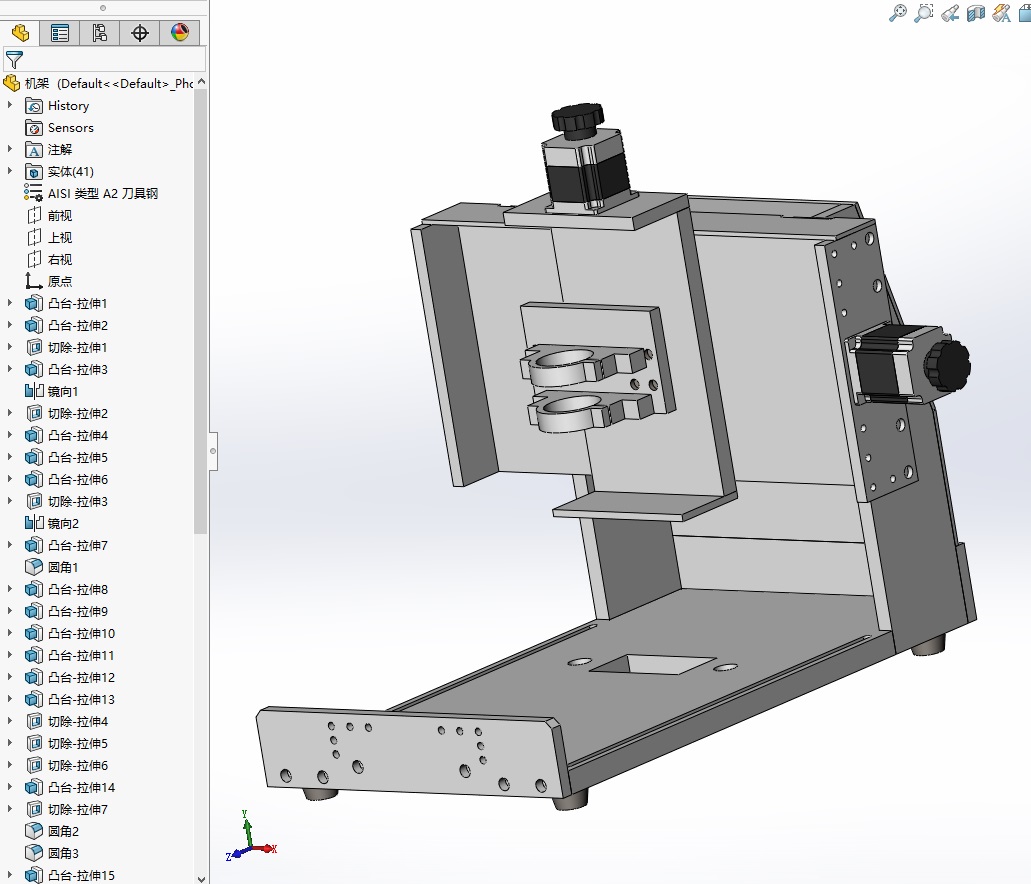Click the Dynamic Annotation Views icon
The width and height of the screenshot is (1031, 884).
[x=1002, y=12]
